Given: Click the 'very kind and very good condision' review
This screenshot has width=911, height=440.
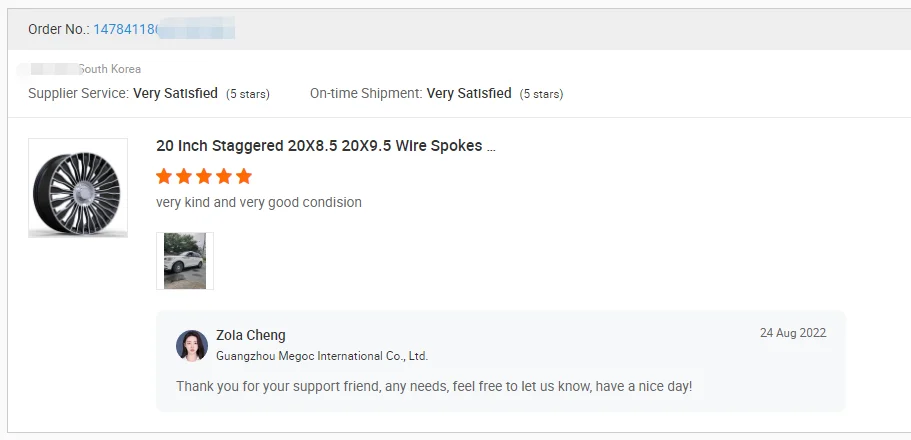Looking at the screenshot, I should point(259,203).
